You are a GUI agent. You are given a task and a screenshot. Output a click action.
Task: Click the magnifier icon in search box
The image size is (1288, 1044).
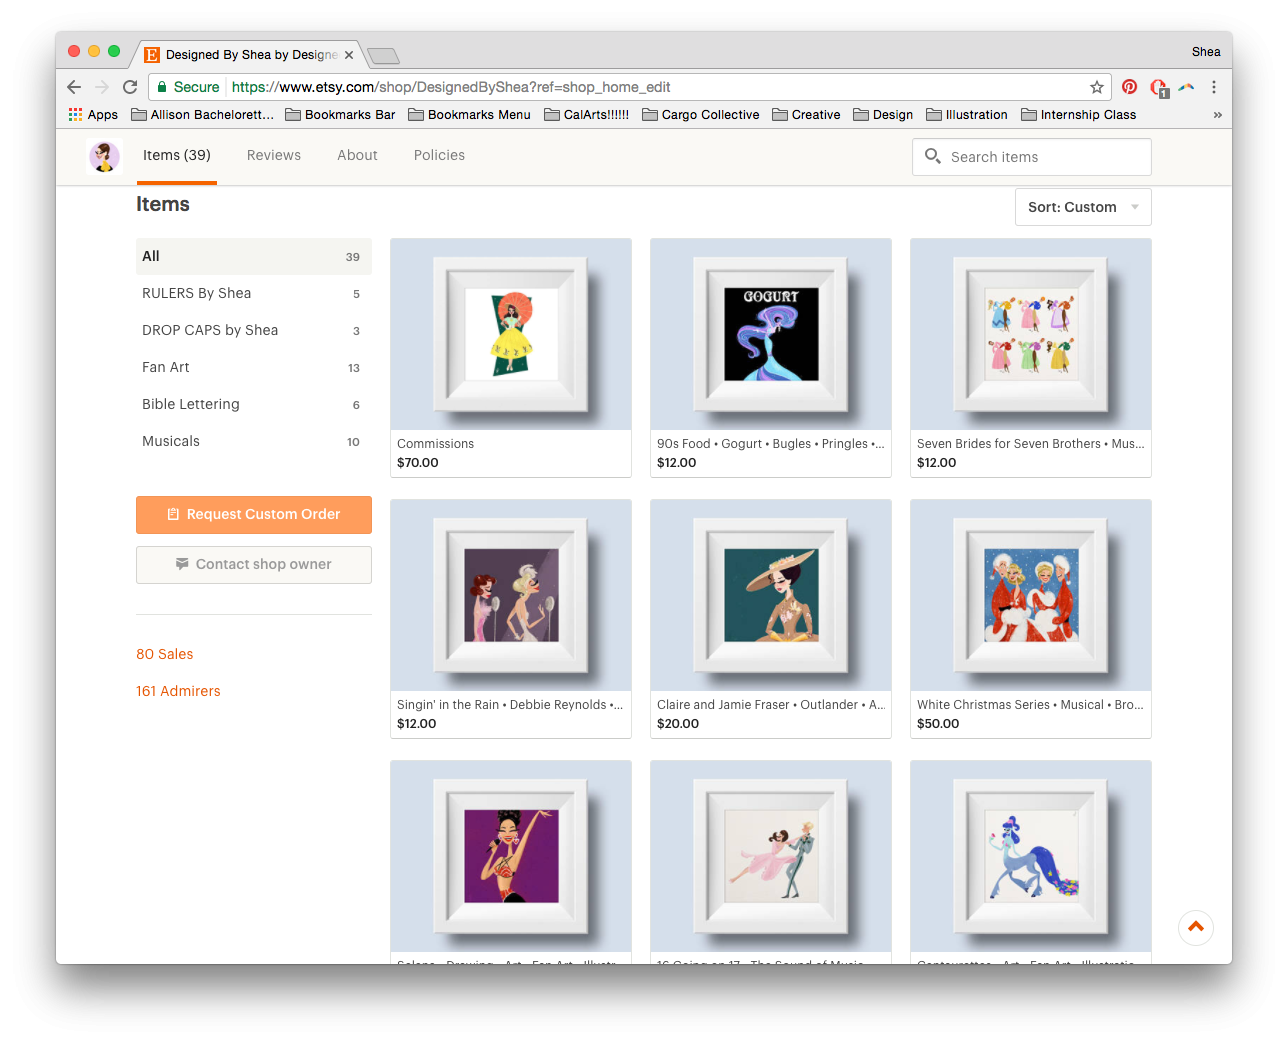click(933, 156)
